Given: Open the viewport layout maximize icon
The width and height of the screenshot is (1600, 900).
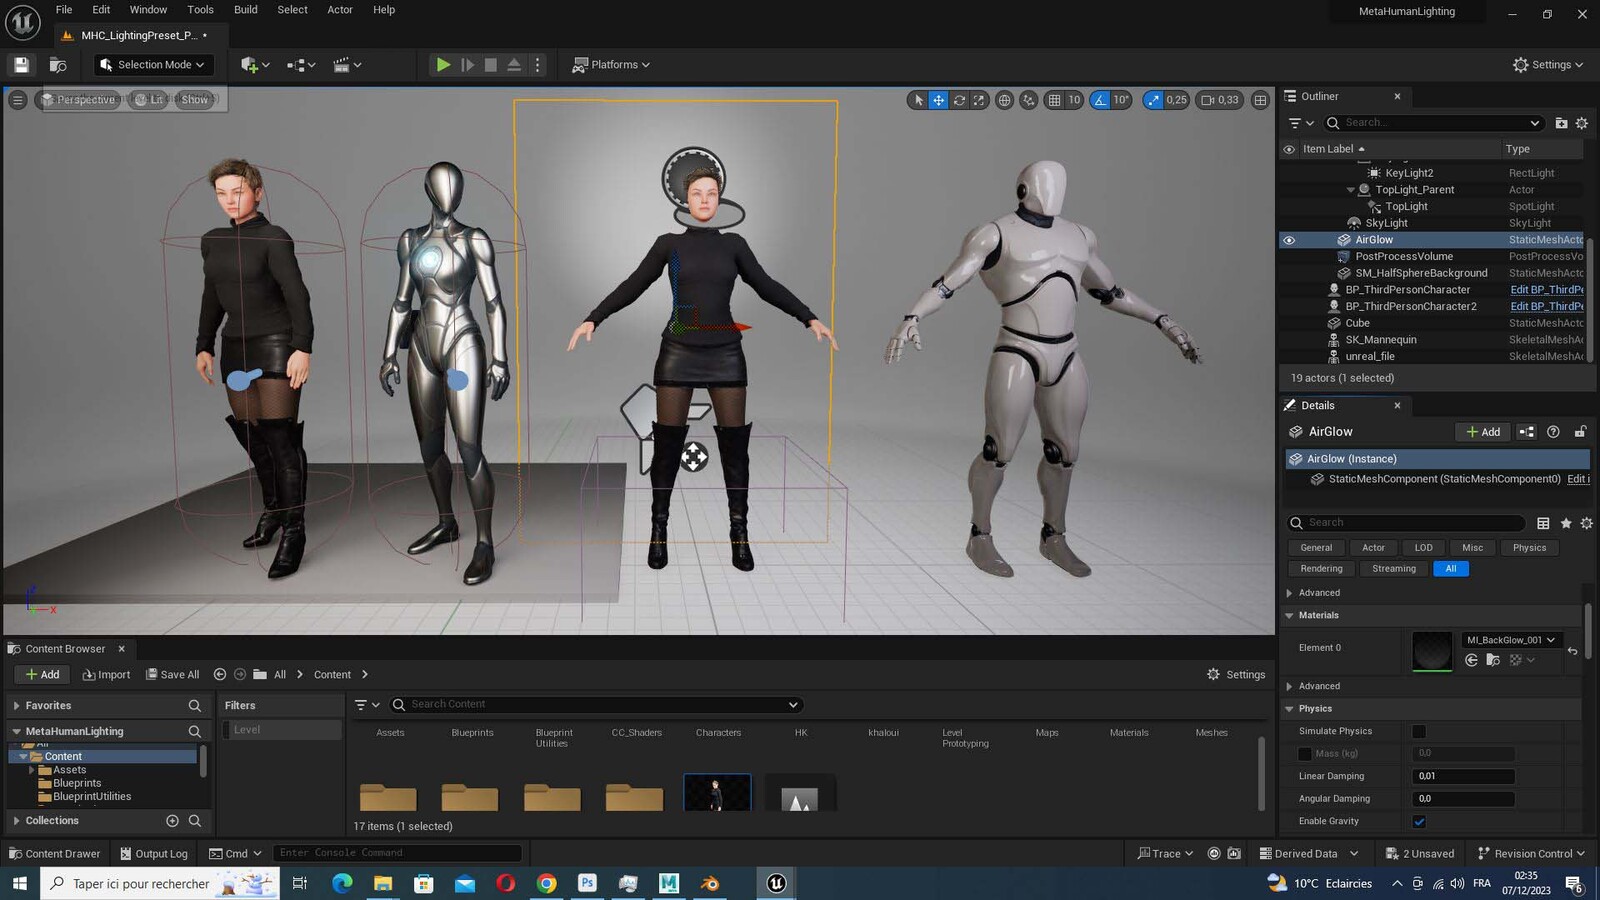Looking at the screenshot, I should click(1260, 100).
